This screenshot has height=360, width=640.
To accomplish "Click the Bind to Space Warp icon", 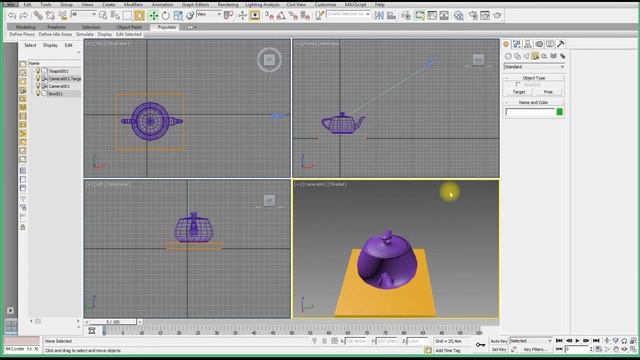I will point(63,16).
